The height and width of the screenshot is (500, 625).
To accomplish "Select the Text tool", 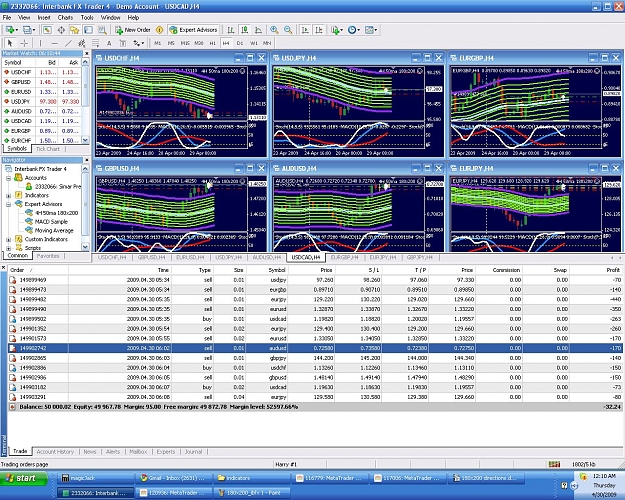I will [109, 43].
